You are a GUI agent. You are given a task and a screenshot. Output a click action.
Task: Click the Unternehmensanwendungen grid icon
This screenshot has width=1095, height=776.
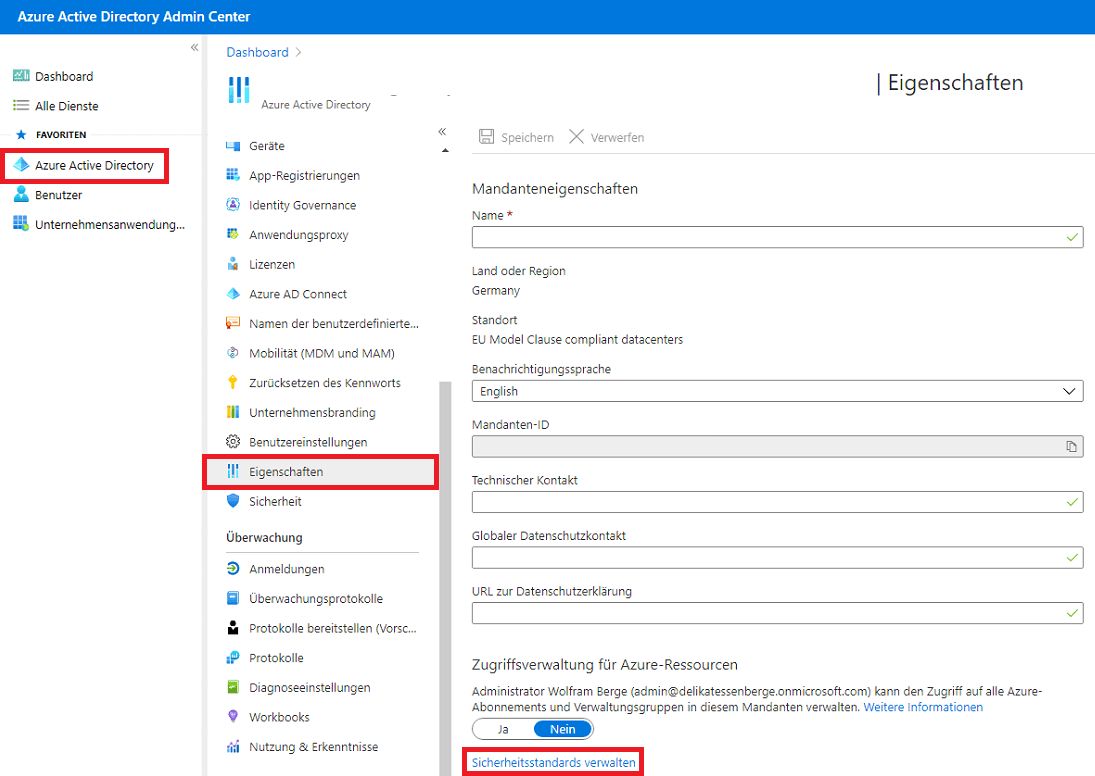21,224
